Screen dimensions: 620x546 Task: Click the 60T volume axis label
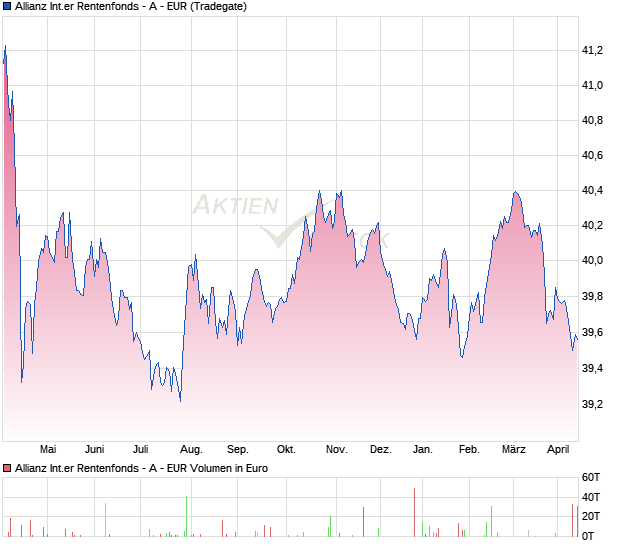pos(590,478)
